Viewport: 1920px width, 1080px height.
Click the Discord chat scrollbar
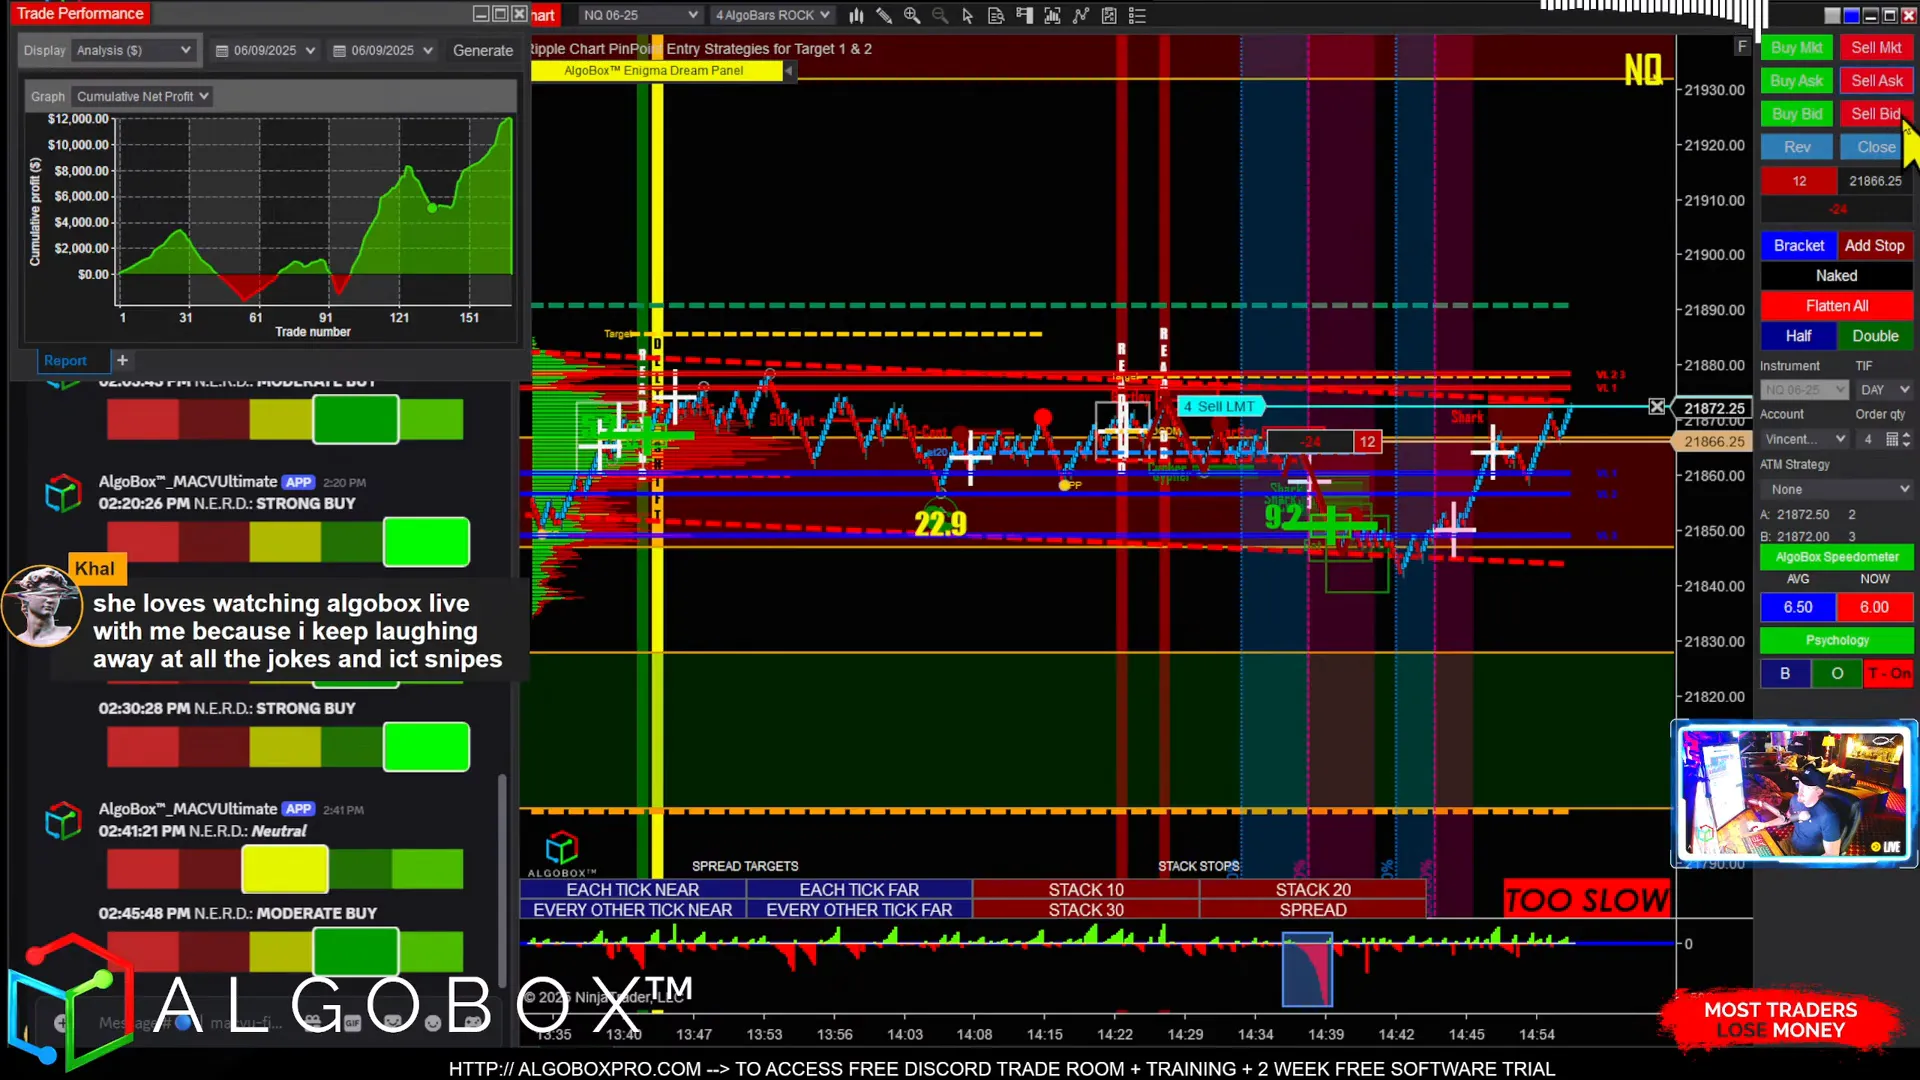coord(502,880)
